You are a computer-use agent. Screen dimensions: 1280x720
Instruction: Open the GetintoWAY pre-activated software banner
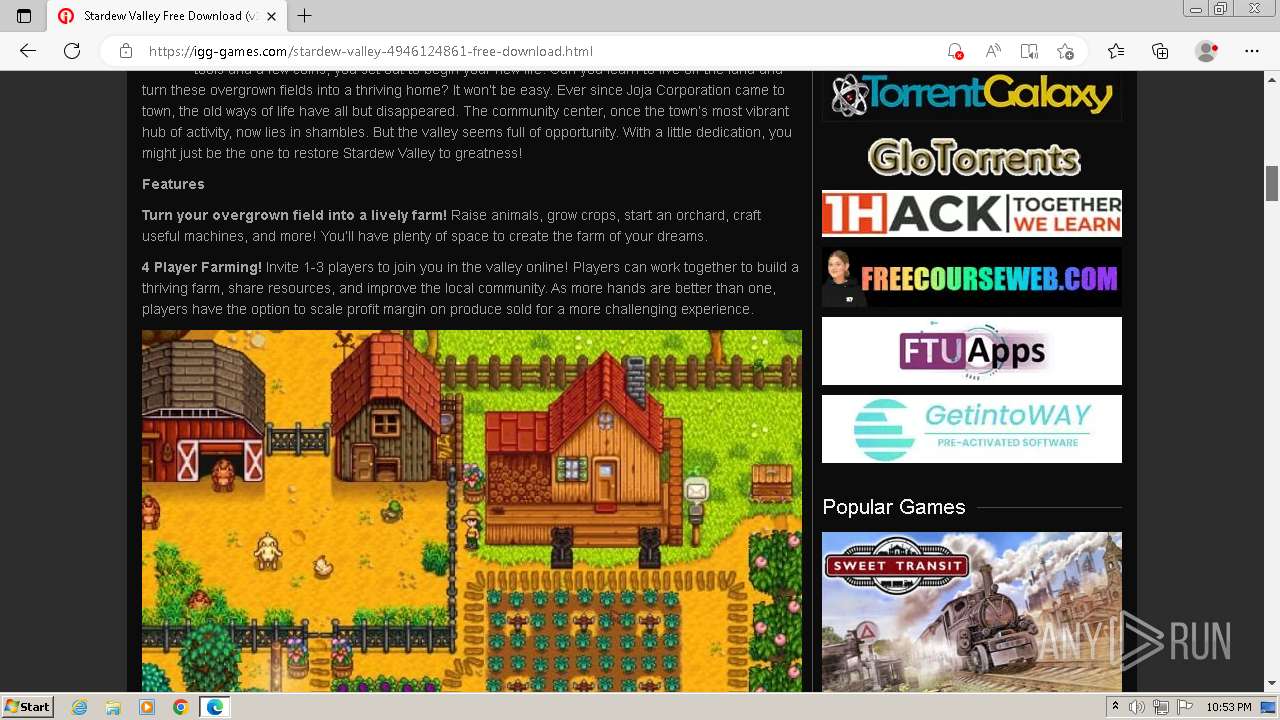pyautogui.click(x=972, y=429)
